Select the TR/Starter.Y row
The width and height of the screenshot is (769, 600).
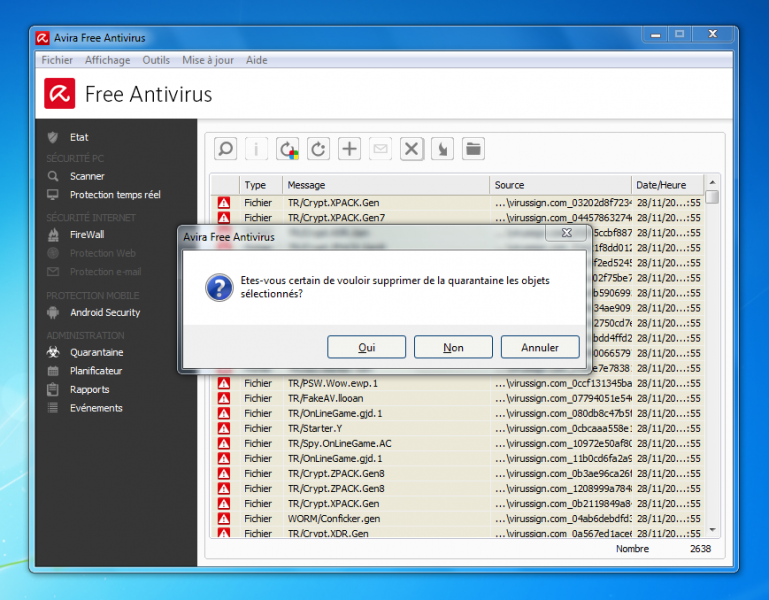pos(458,428)
